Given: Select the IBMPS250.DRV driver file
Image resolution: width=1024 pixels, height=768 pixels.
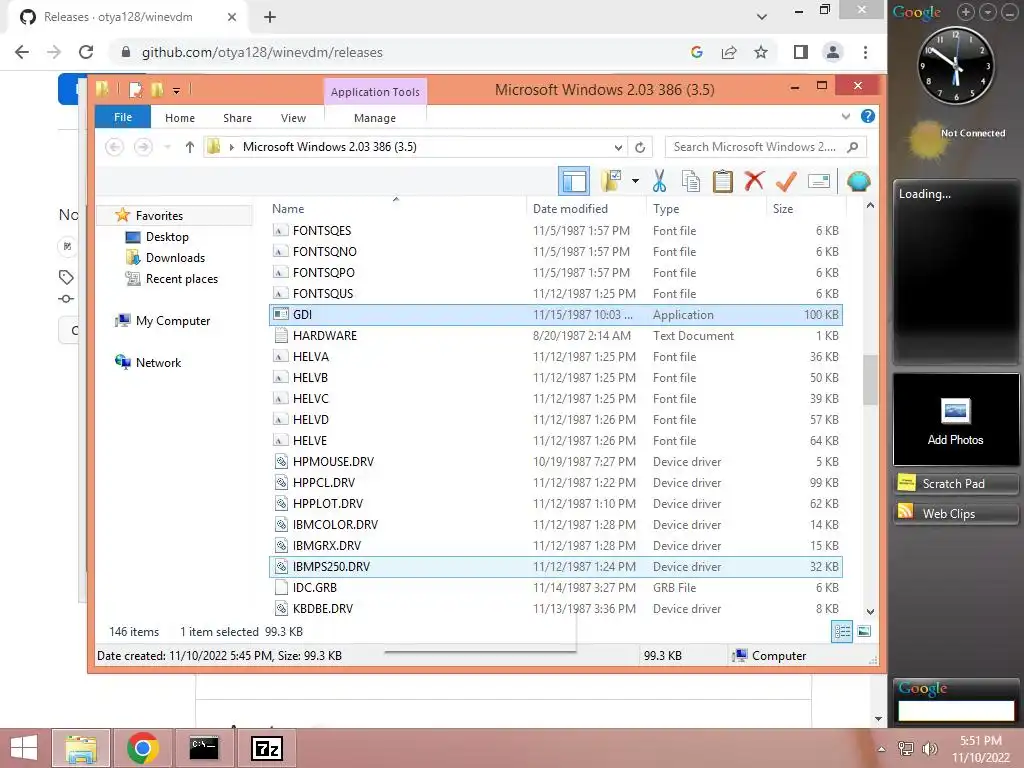Looking at the screenshot, I should tap(556, 567).
